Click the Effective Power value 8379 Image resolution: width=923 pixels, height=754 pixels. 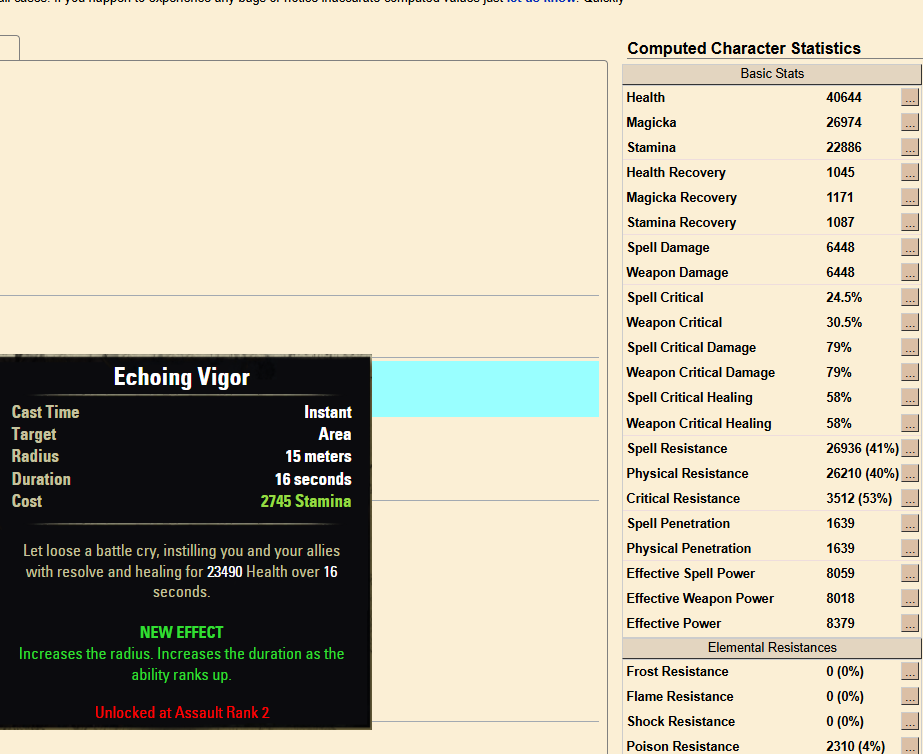point(840,624)
